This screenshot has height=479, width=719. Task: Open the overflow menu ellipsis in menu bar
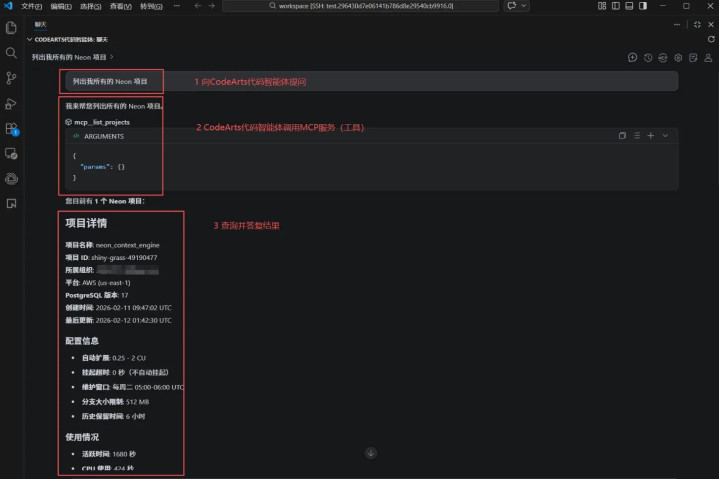pyautogui.click(x=177, y=6)
